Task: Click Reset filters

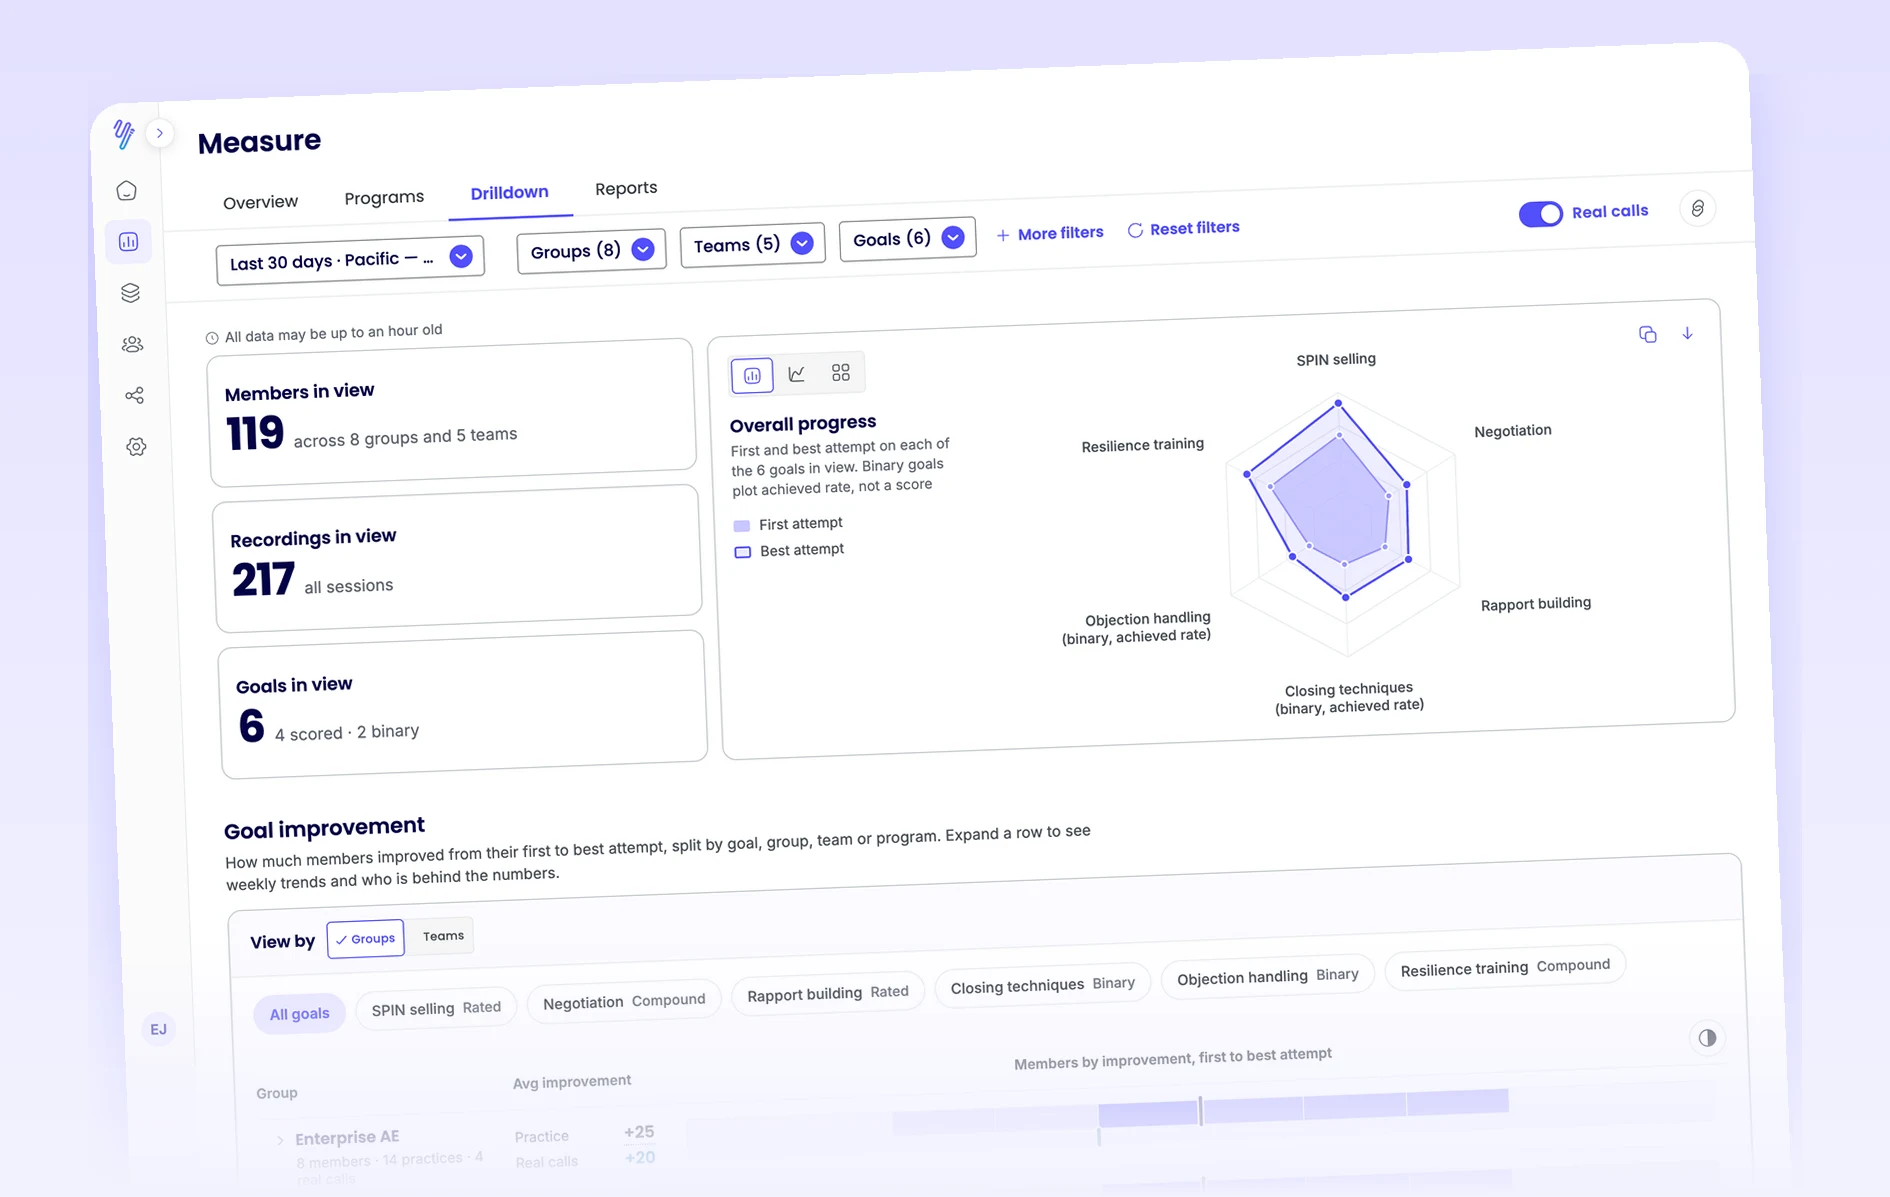Action: [x=1184, y=229]
